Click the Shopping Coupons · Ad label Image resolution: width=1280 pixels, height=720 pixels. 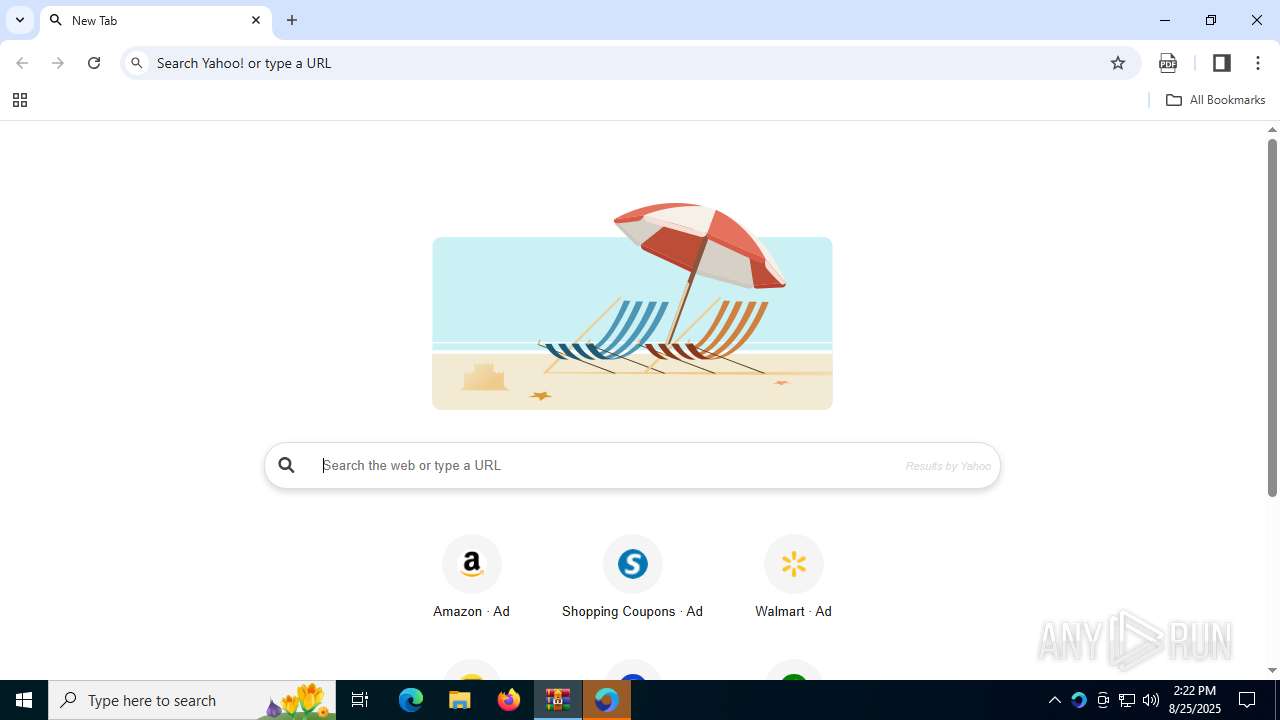632,611
